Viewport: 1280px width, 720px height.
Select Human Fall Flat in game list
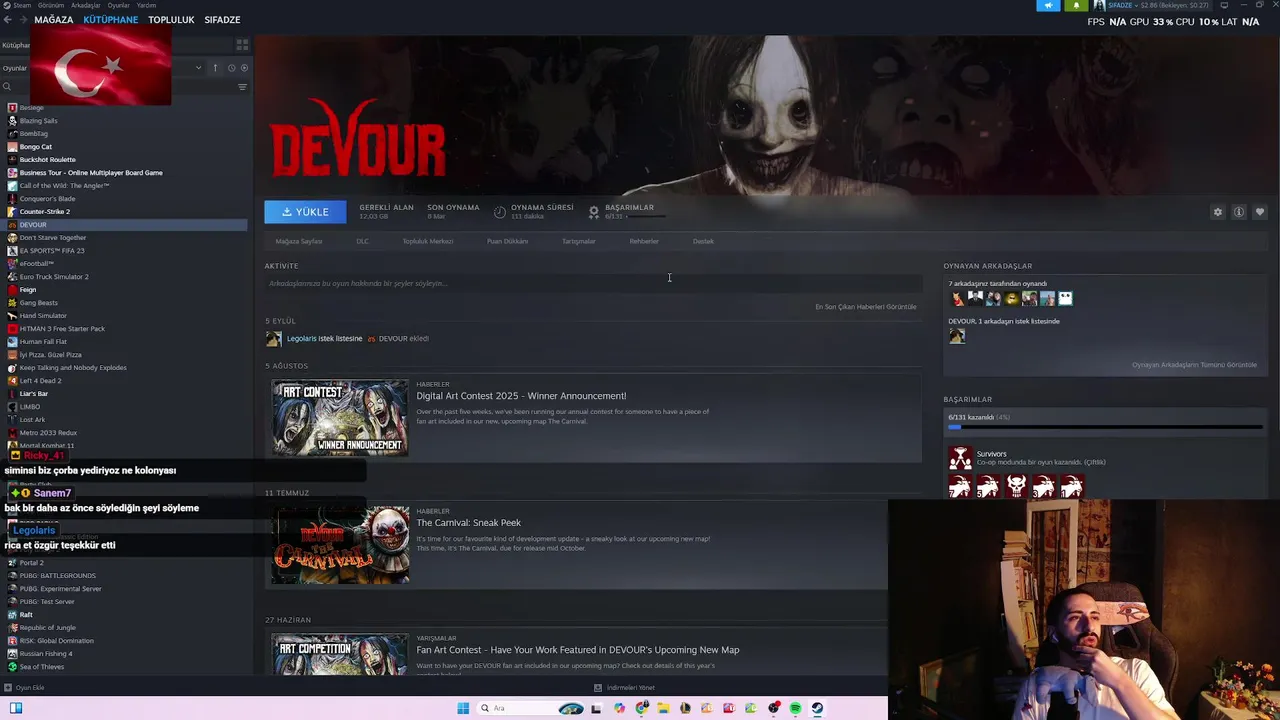click(x=43, y=342)
